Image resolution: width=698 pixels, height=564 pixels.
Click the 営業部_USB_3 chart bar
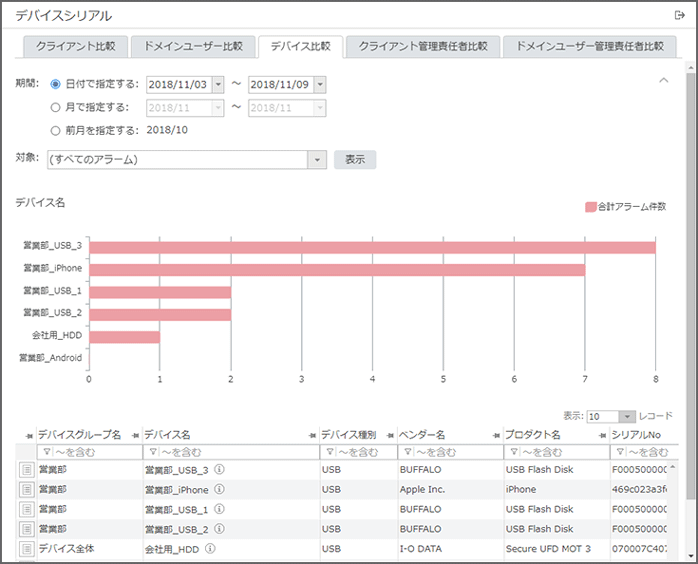click(x=372, y=248)
